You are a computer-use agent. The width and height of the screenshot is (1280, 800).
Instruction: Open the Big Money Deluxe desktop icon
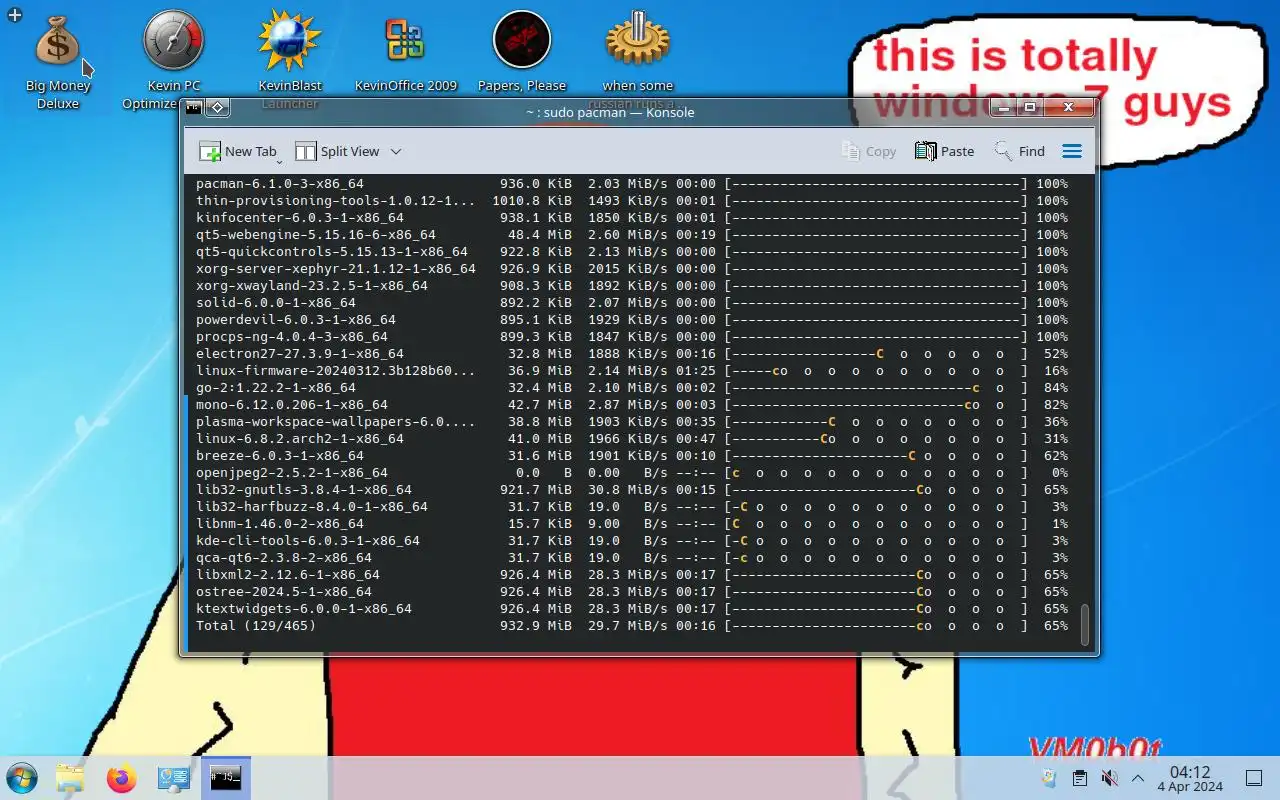(58, 60)
